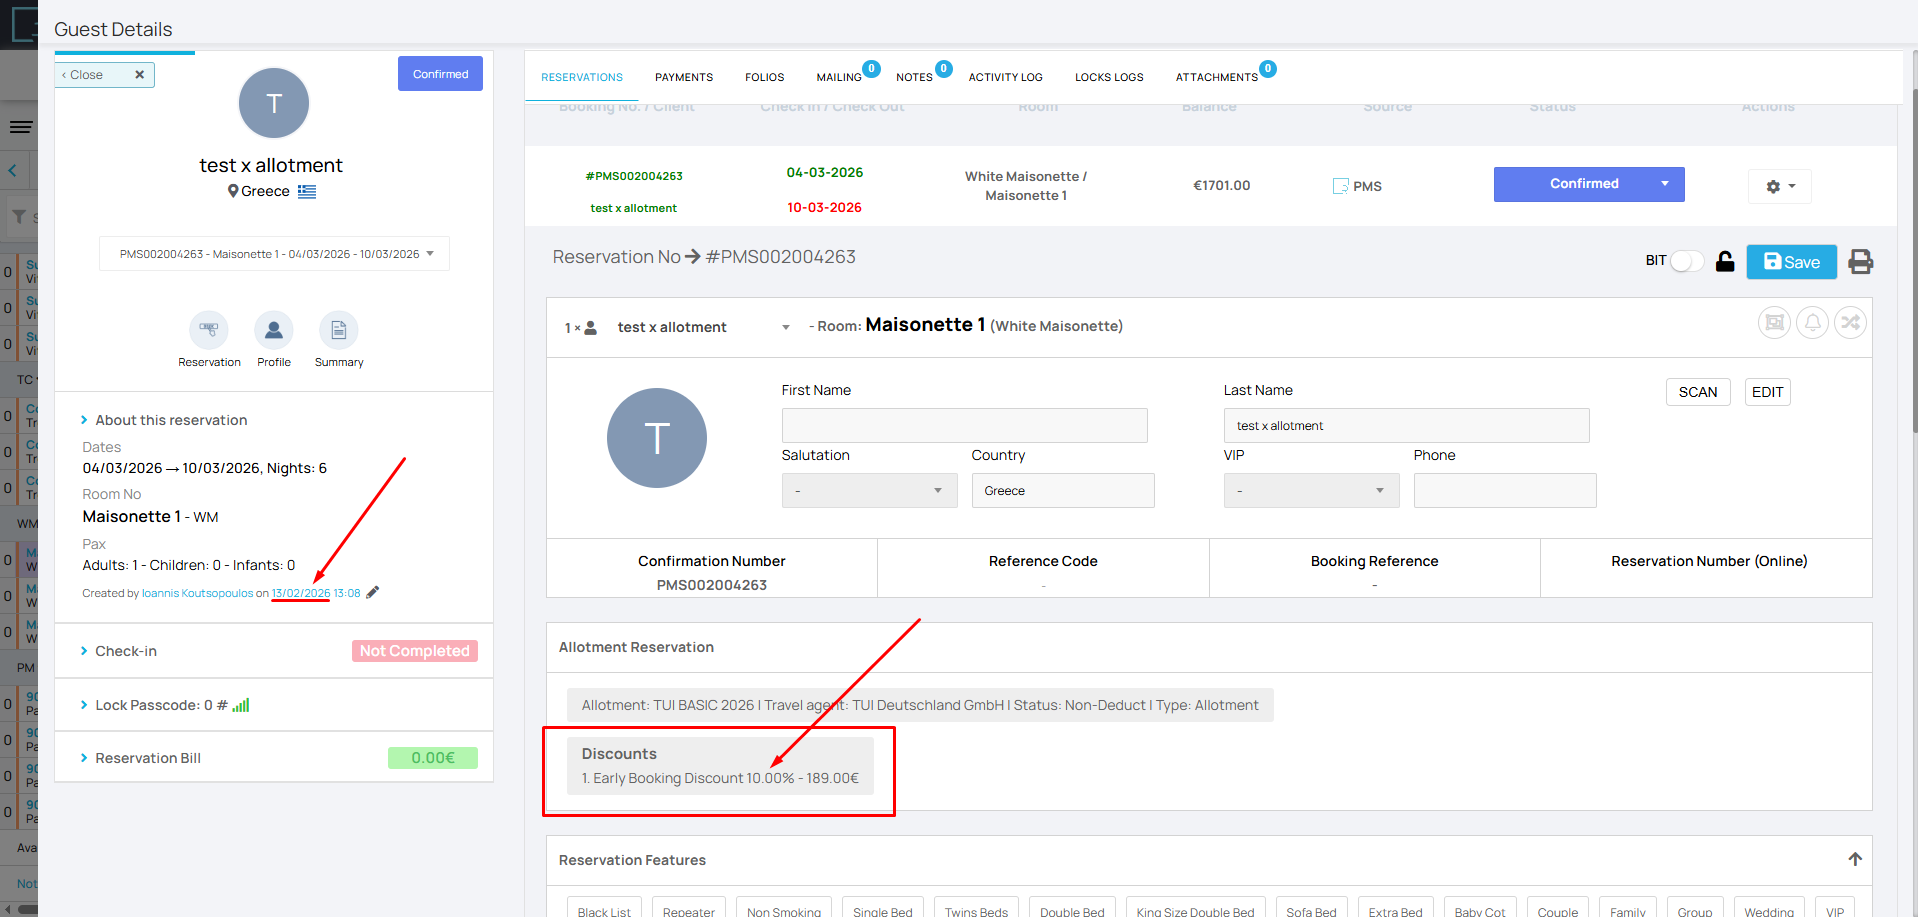Collapse Reservation Features with up arrow
This screenshot has height=917, width=1918.
(x=1854, y=859)
